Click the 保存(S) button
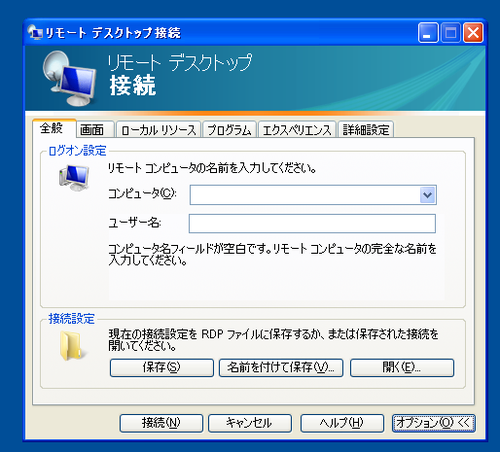This screenshot has width=500, height=452. pos(162,368)
